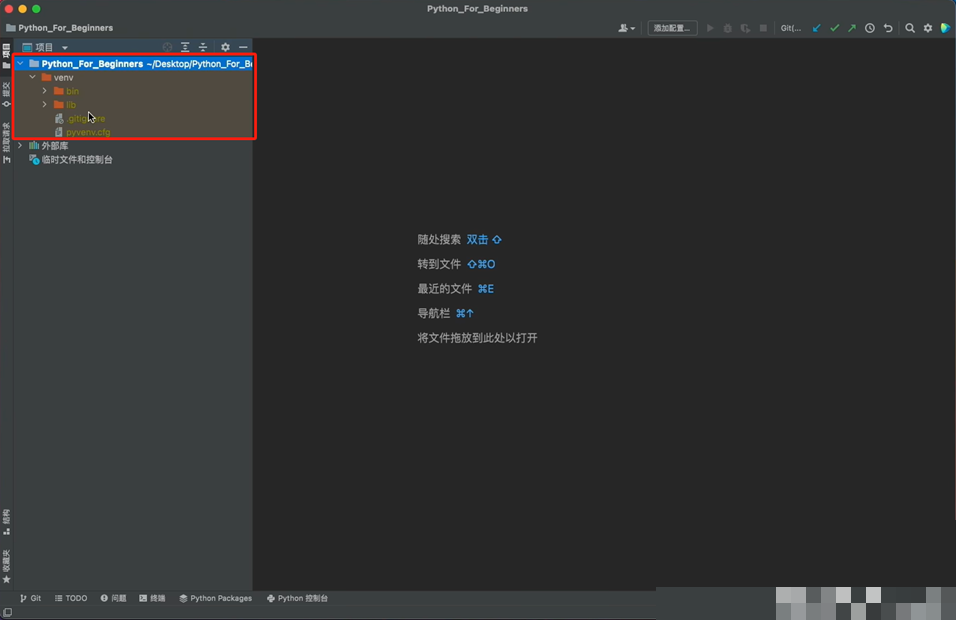The height and width of the screenshot is (620, 956).
Task: Click the rollback undo arrow icon
Action: tap(888, 28)
